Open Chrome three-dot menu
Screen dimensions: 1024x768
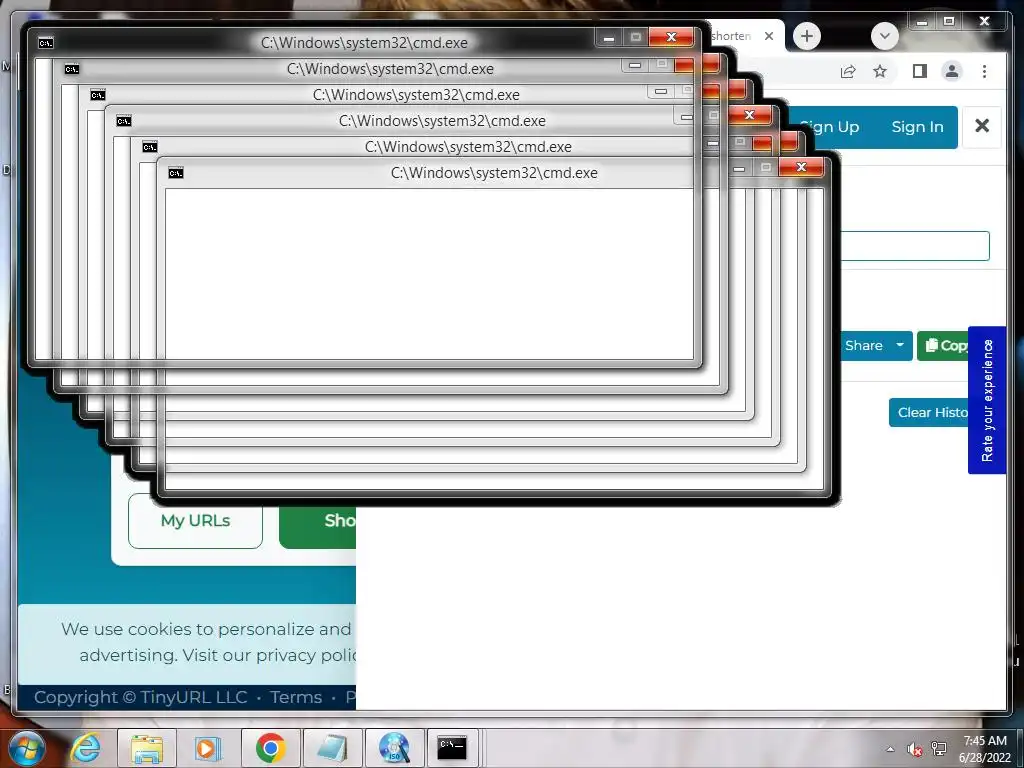984,71
